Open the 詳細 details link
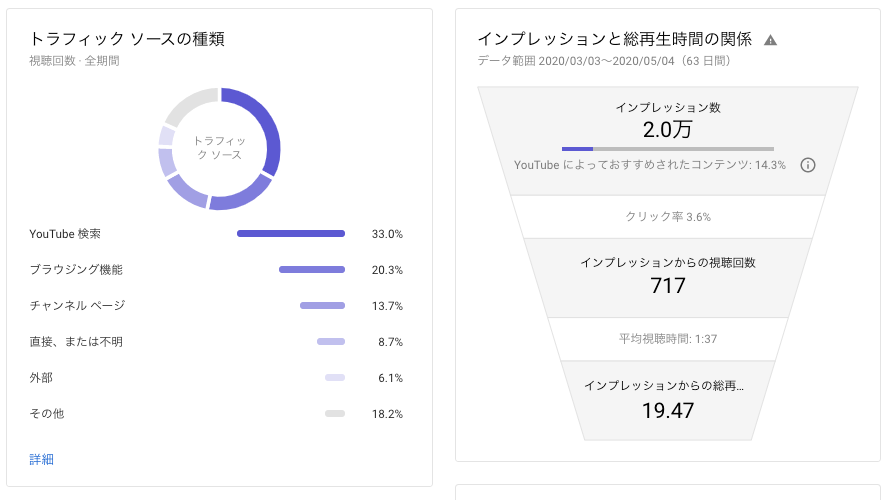The width and height of the screenshot is (892, 500). (x=42, y=459)
